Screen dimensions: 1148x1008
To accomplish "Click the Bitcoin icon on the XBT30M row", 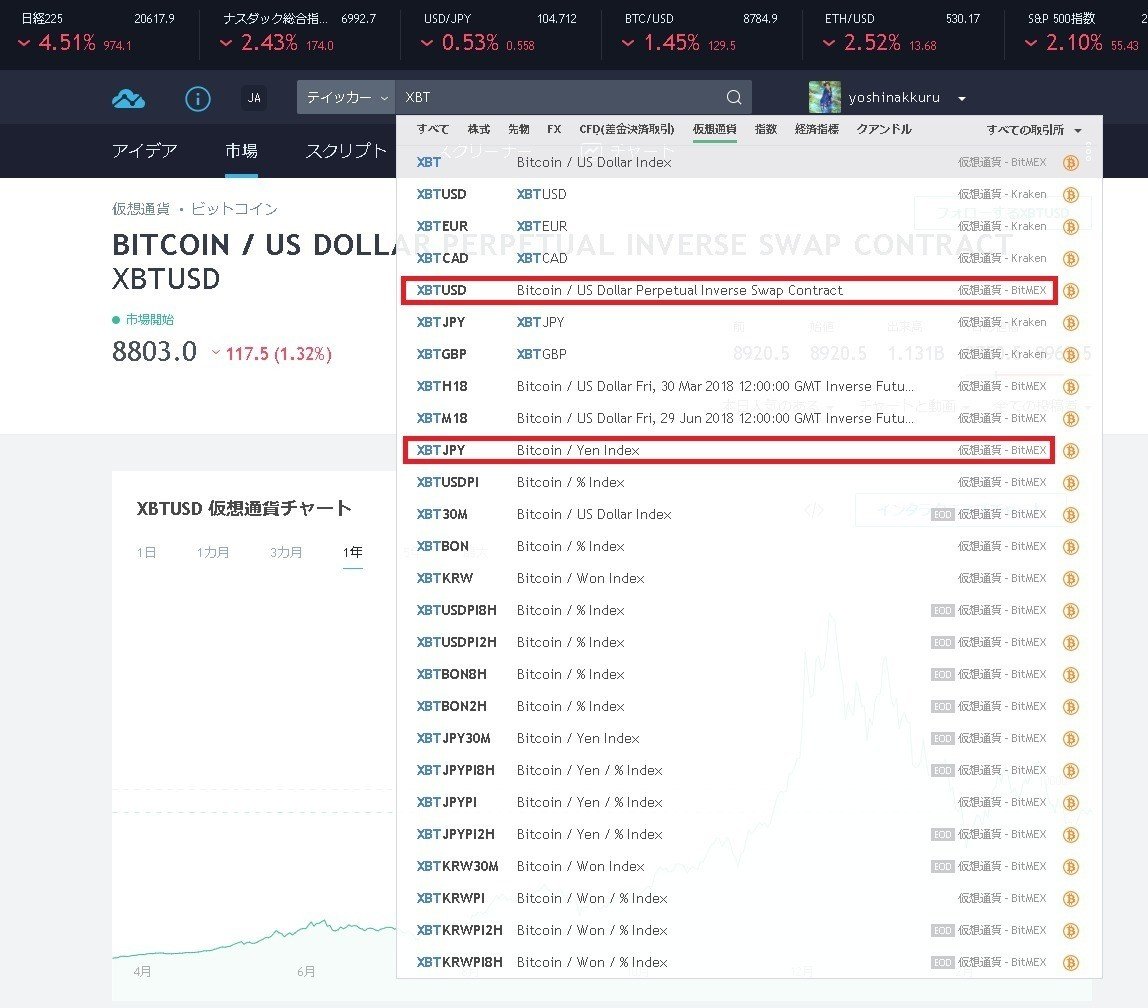I will tap(1071, 514).
